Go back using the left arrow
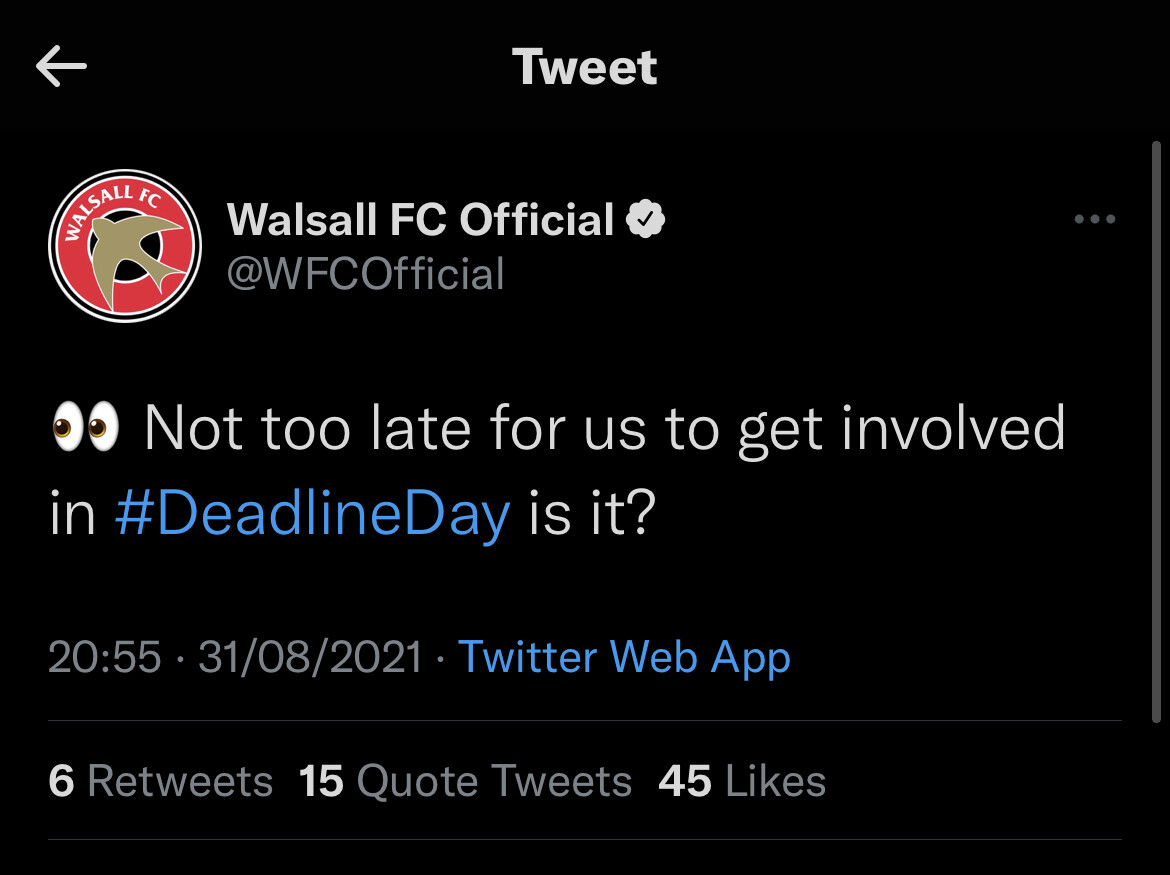Viewport: 1170px width, 875px height. (61, 66)
